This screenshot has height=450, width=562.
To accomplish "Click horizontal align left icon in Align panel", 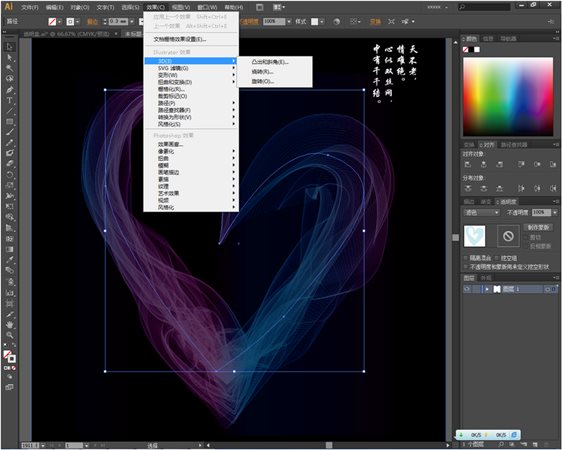I will [x=467, y=164].
